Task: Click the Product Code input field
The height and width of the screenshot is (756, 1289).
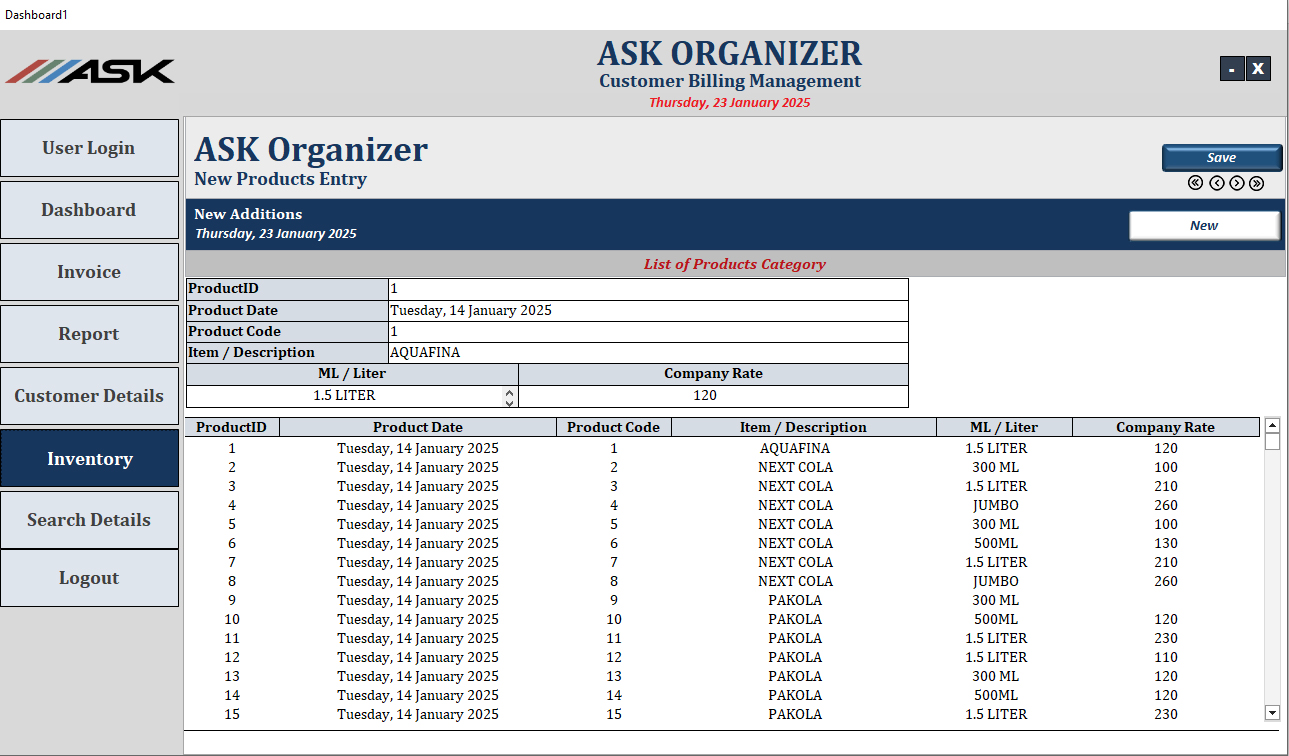Action: pos(648,332)
